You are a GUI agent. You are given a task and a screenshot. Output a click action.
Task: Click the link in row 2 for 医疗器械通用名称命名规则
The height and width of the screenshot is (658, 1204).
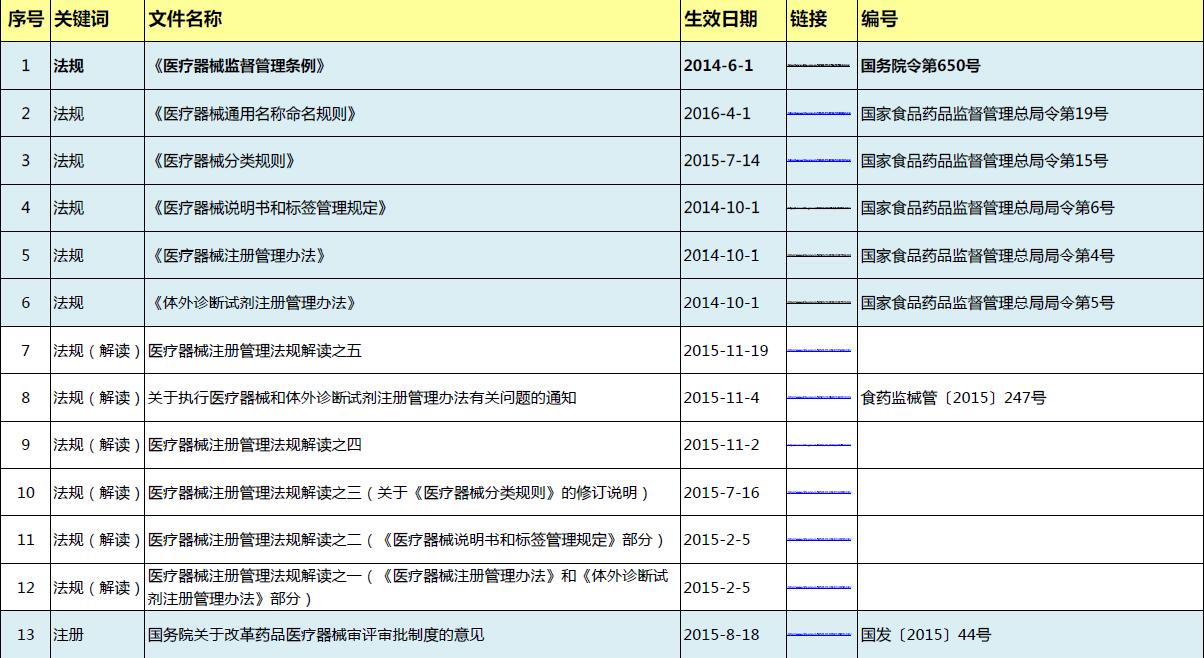[x=819, y=114]
